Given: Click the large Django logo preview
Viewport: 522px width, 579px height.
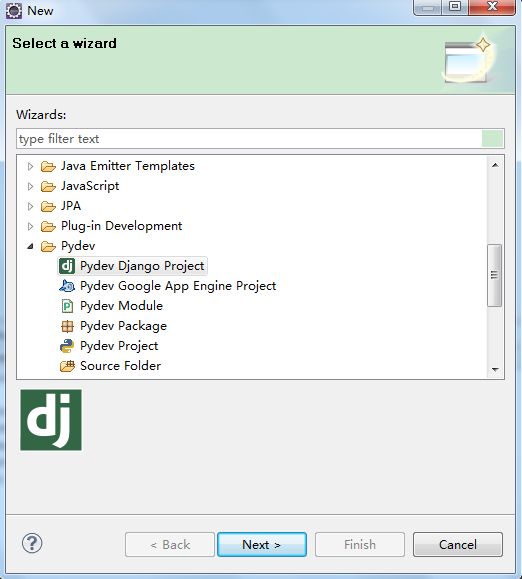Looking at the screenshot, I should coord(51,420).
